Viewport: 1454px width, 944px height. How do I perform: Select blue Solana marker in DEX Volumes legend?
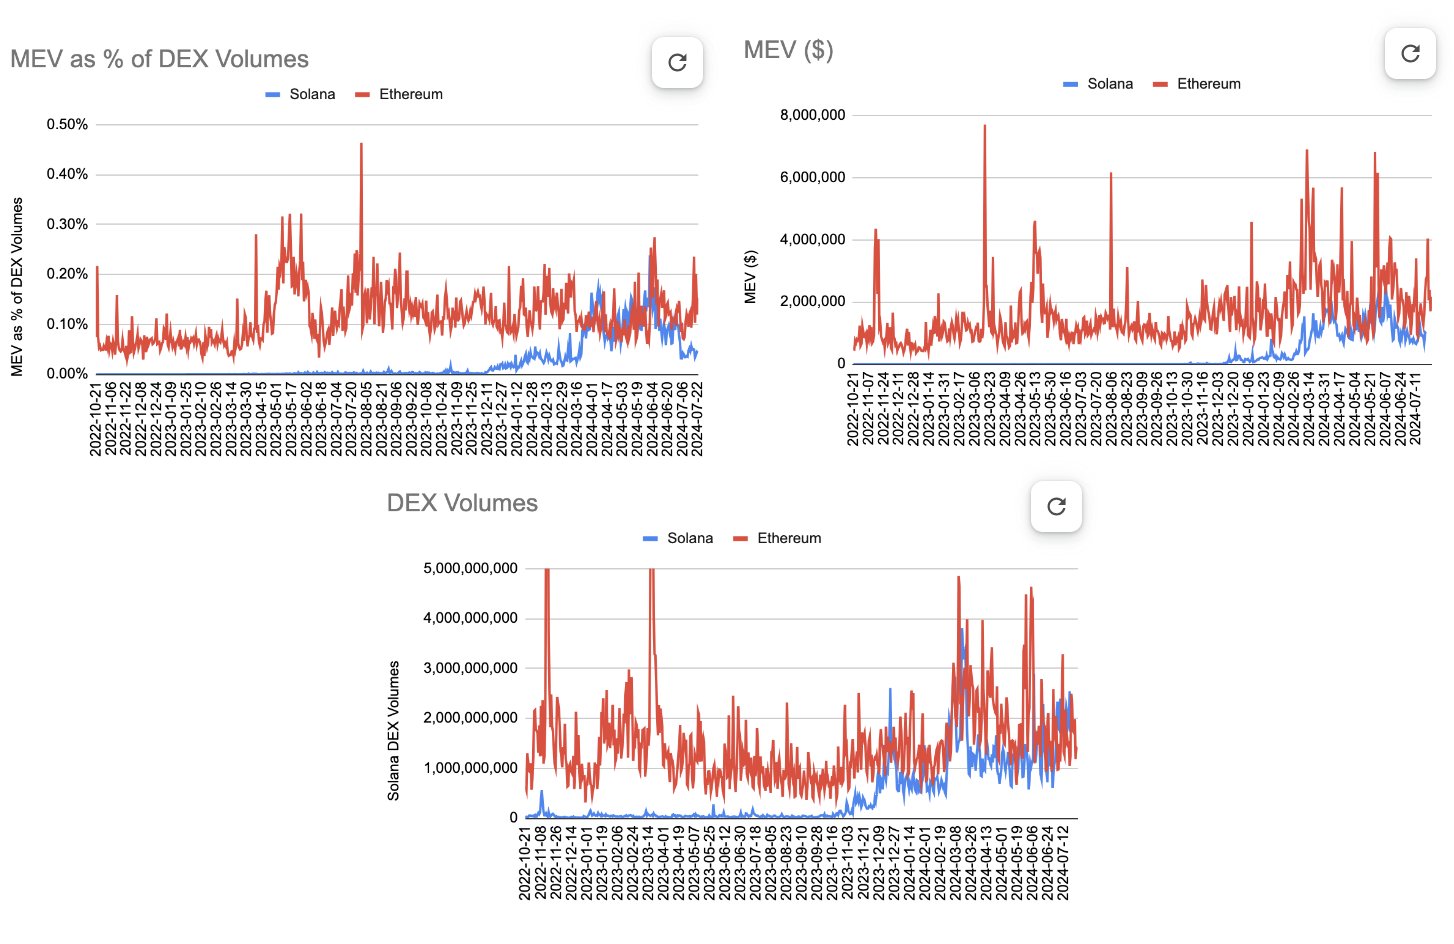coord(650,539)
